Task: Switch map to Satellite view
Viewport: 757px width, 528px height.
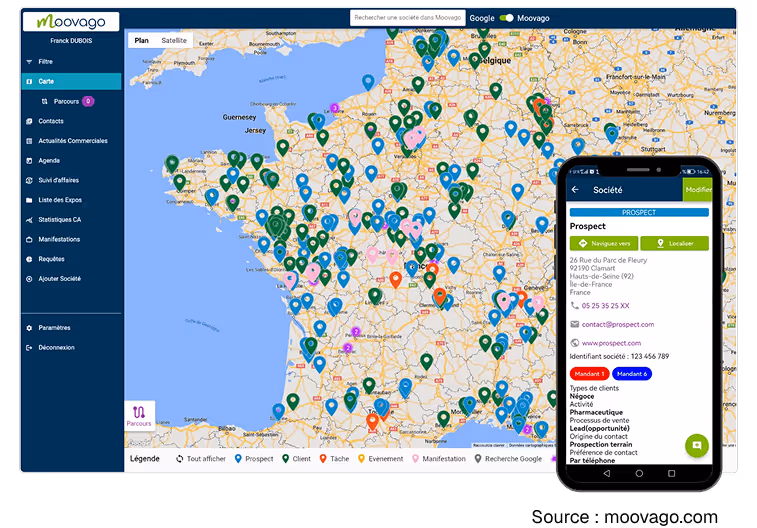Action: (174, 41)
